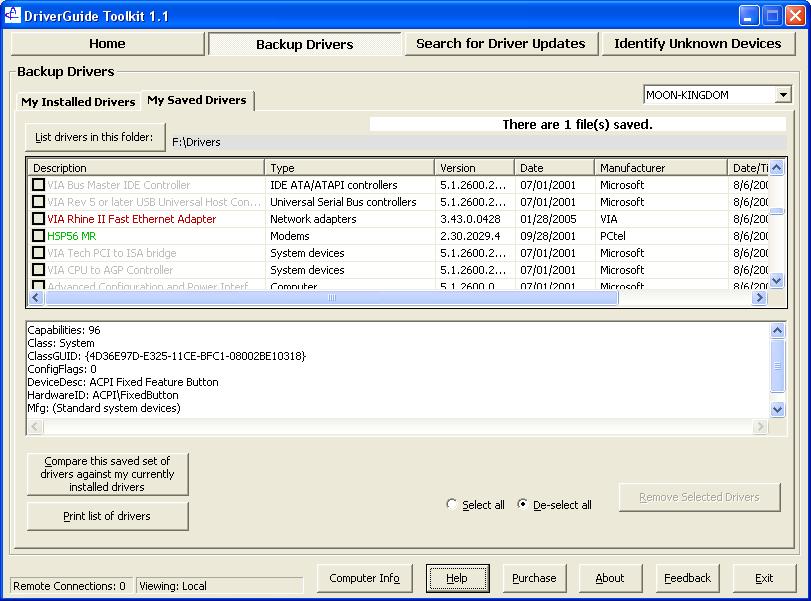The image size is (811, 601).
Task: Click the details pane vertical scrollbar thumb
Action: tap(778, 365)
